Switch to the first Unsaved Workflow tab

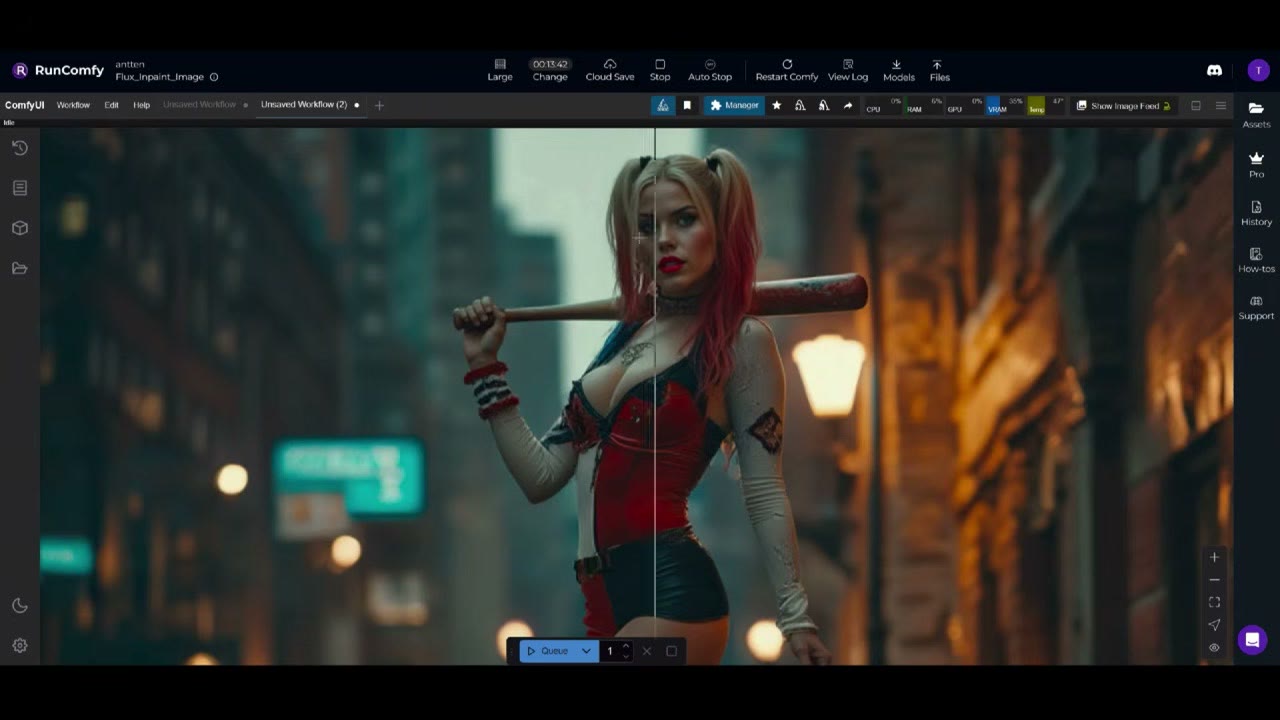click(x=200, y=105)
